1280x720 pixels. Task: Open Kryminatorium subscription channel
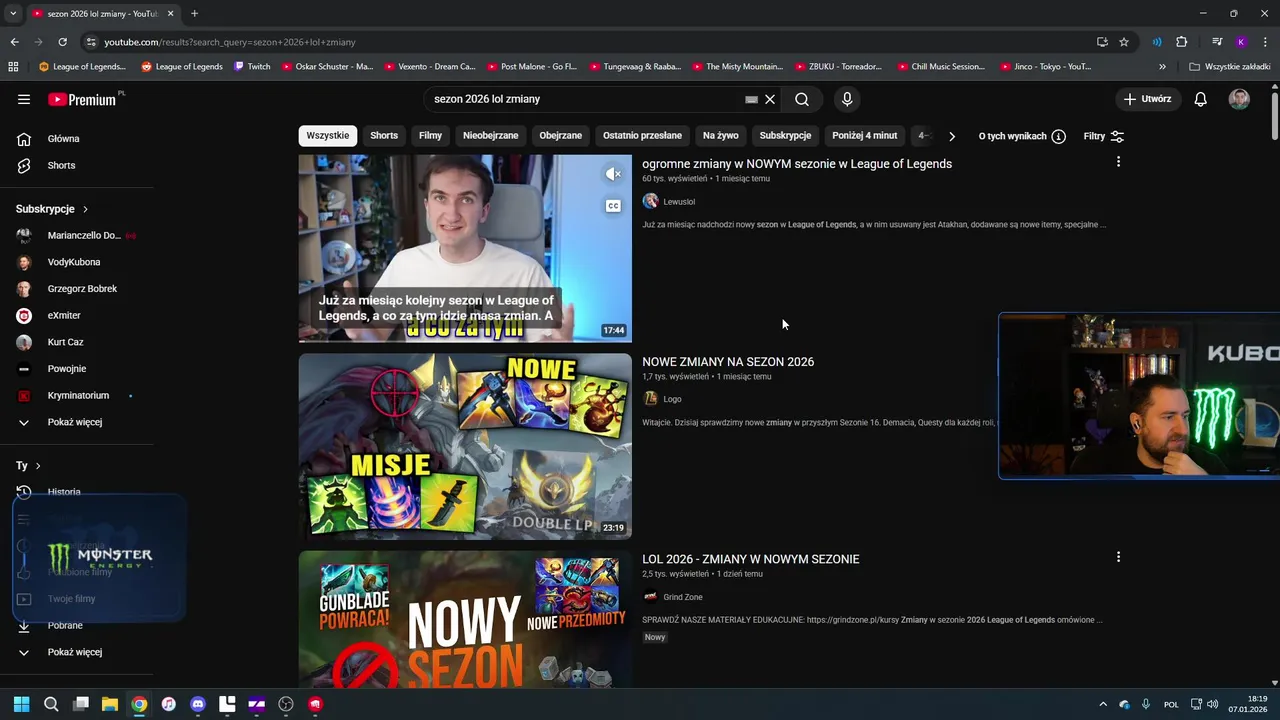[x=78, y=395]
